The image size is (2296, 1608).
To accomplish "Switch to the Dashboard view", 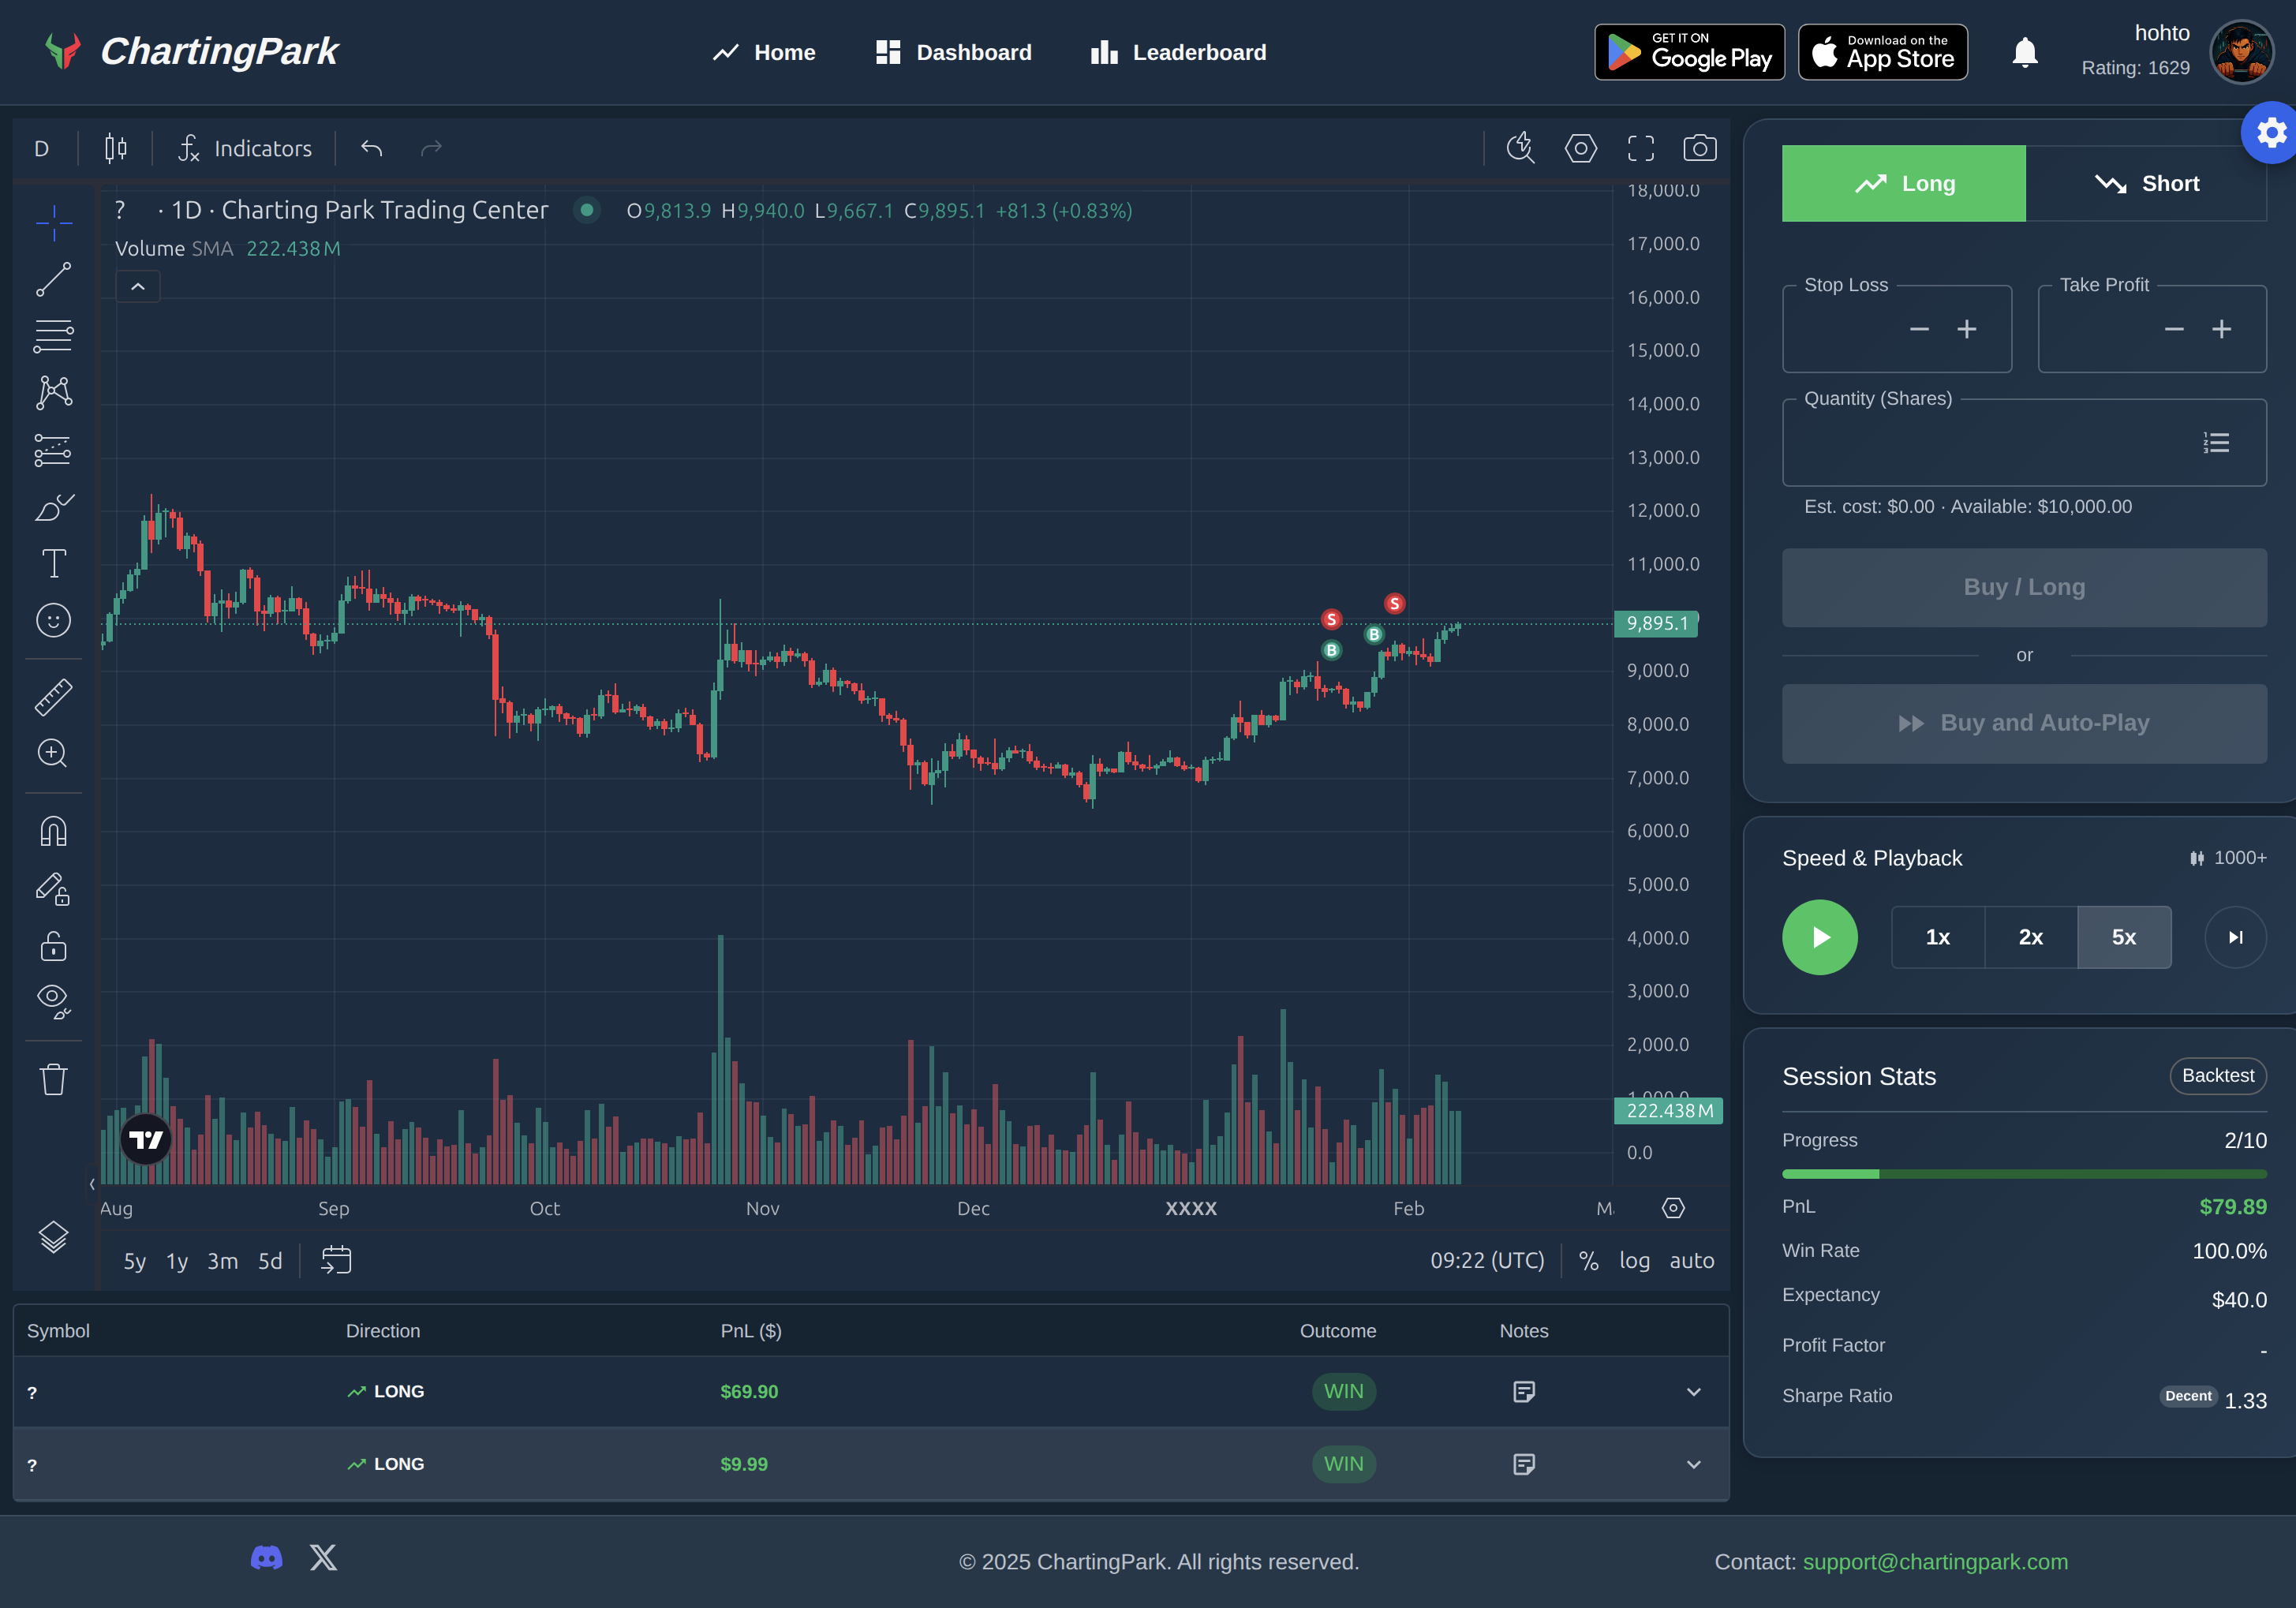I will pyautogui.click(x=953, y=52).
